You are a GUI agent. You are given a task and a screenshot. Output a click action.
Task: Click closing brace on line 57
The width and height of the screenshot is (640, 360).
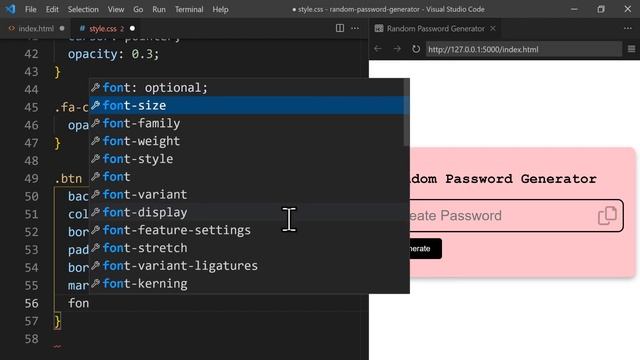(x=58, y=321)
